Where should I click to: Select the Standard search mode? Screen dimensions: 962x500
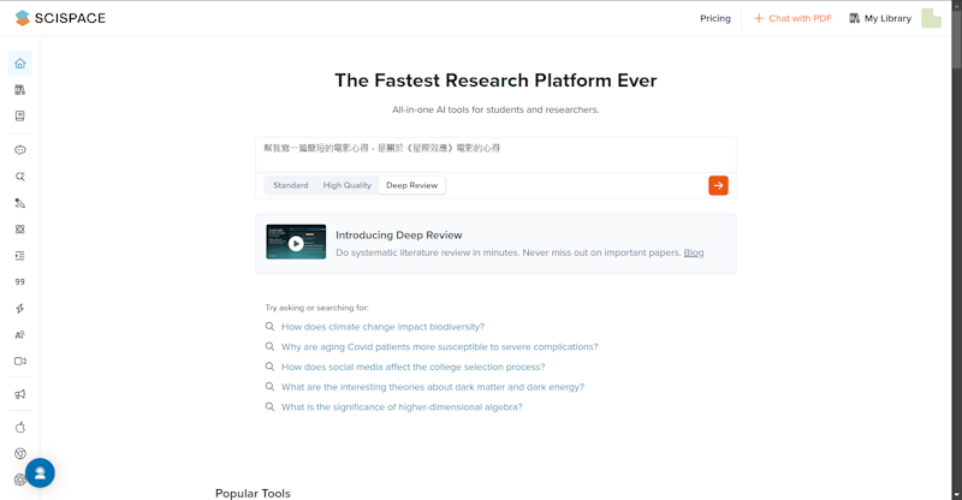pyautogui.click(x=290, y=186)
